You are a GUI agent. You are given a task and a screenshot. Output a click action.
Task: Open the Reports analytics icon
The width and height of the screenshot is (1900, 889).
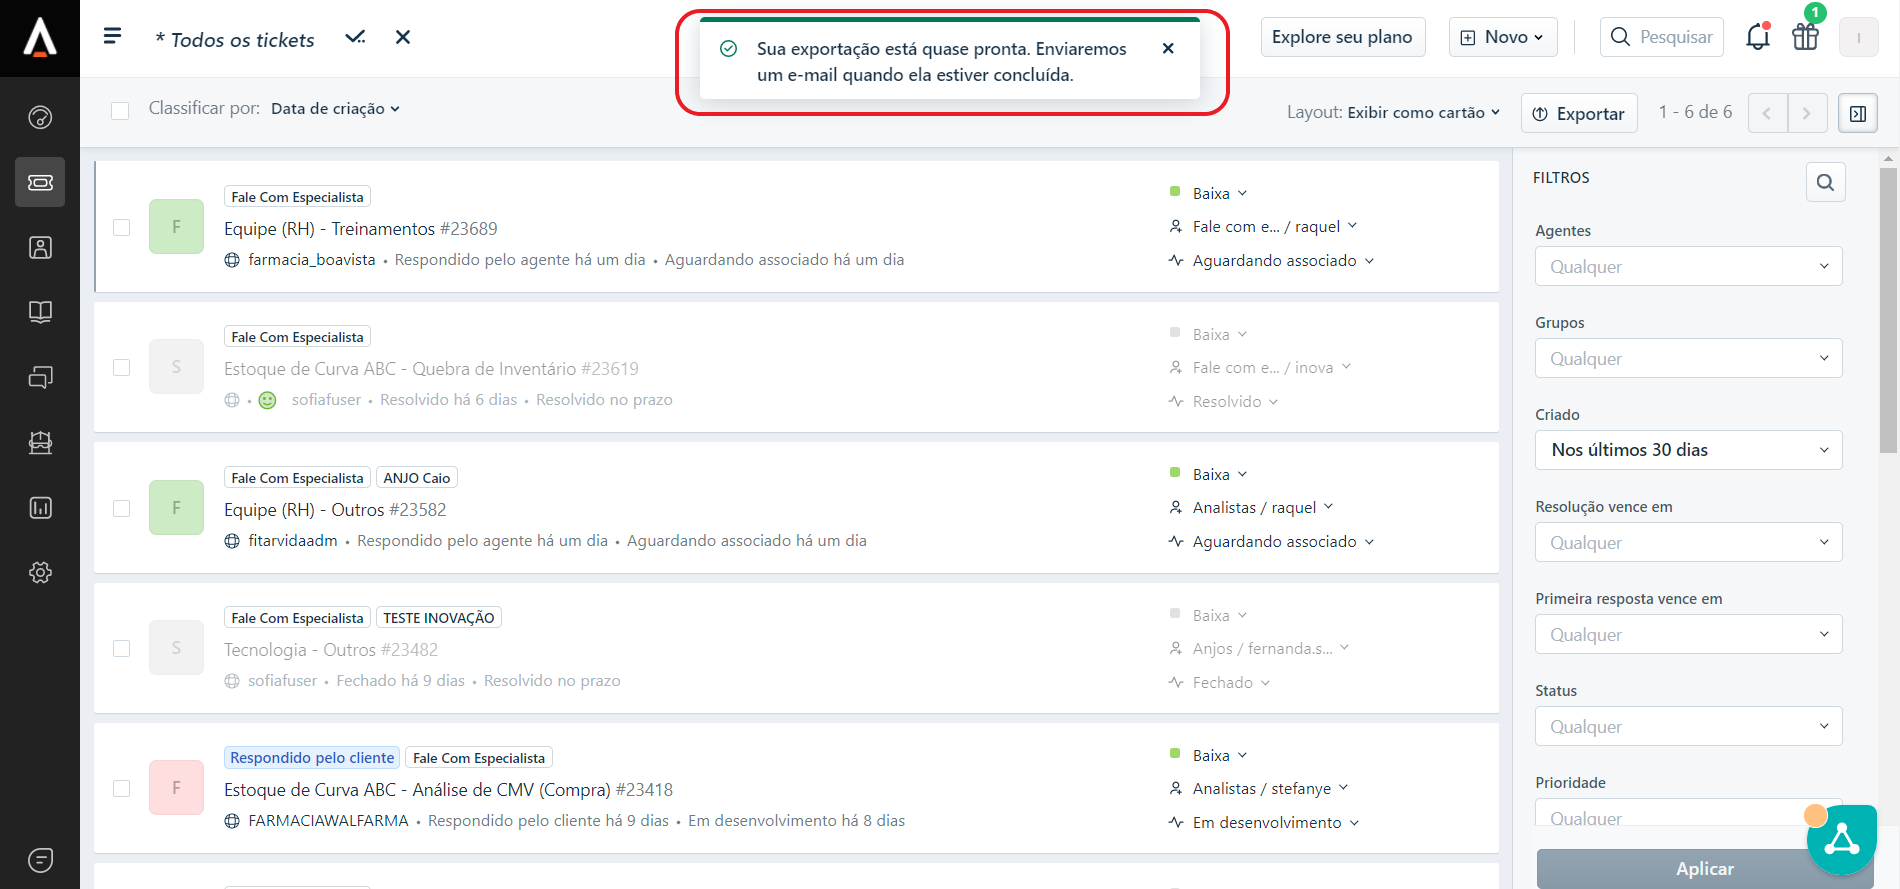40,508
